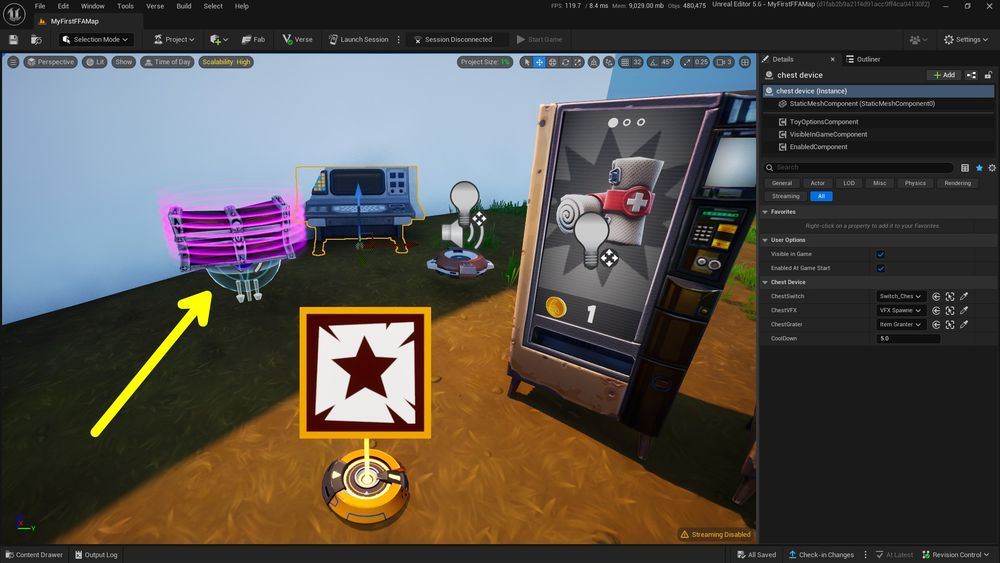
Task: Open the Edit menu
Action: click(x=63, y=6)
